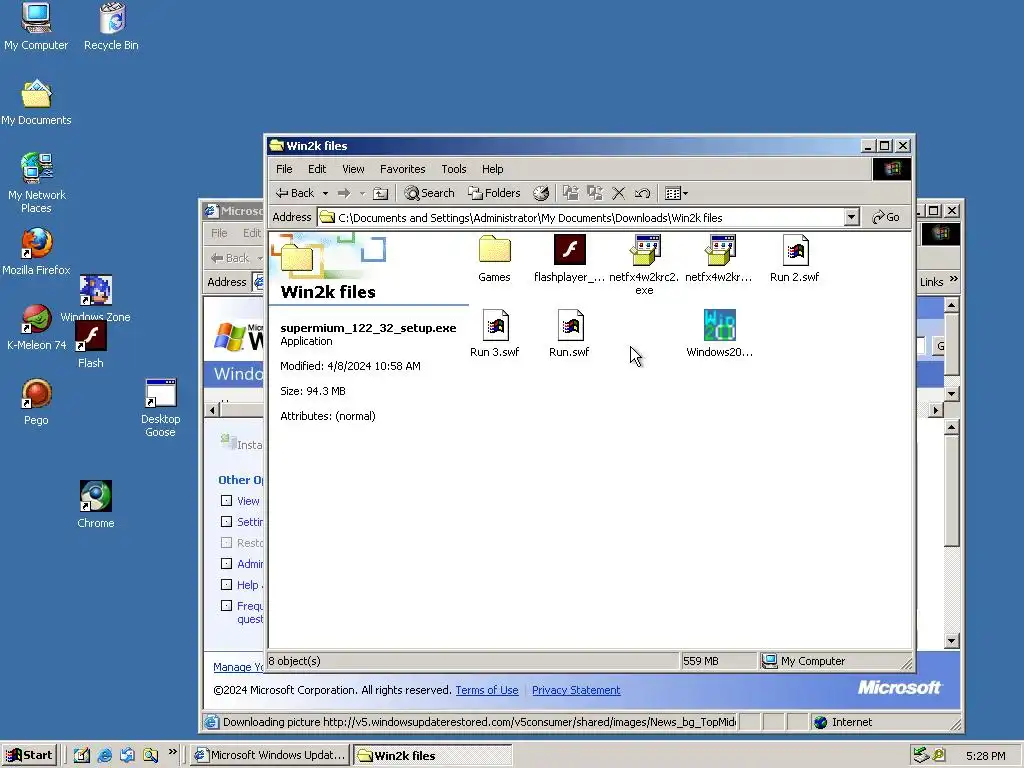Click the Start button
The width and height of the screenshot is (1024, 768).
click(29, 755)
